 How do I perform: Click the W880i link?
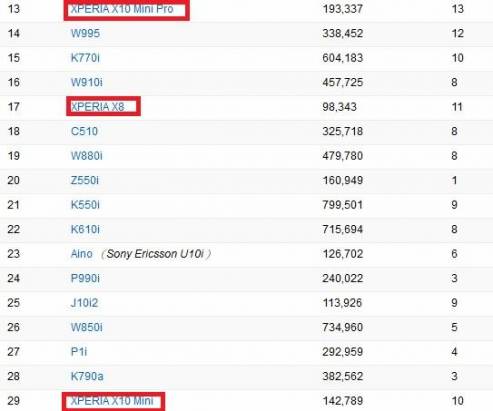[87, 156]
